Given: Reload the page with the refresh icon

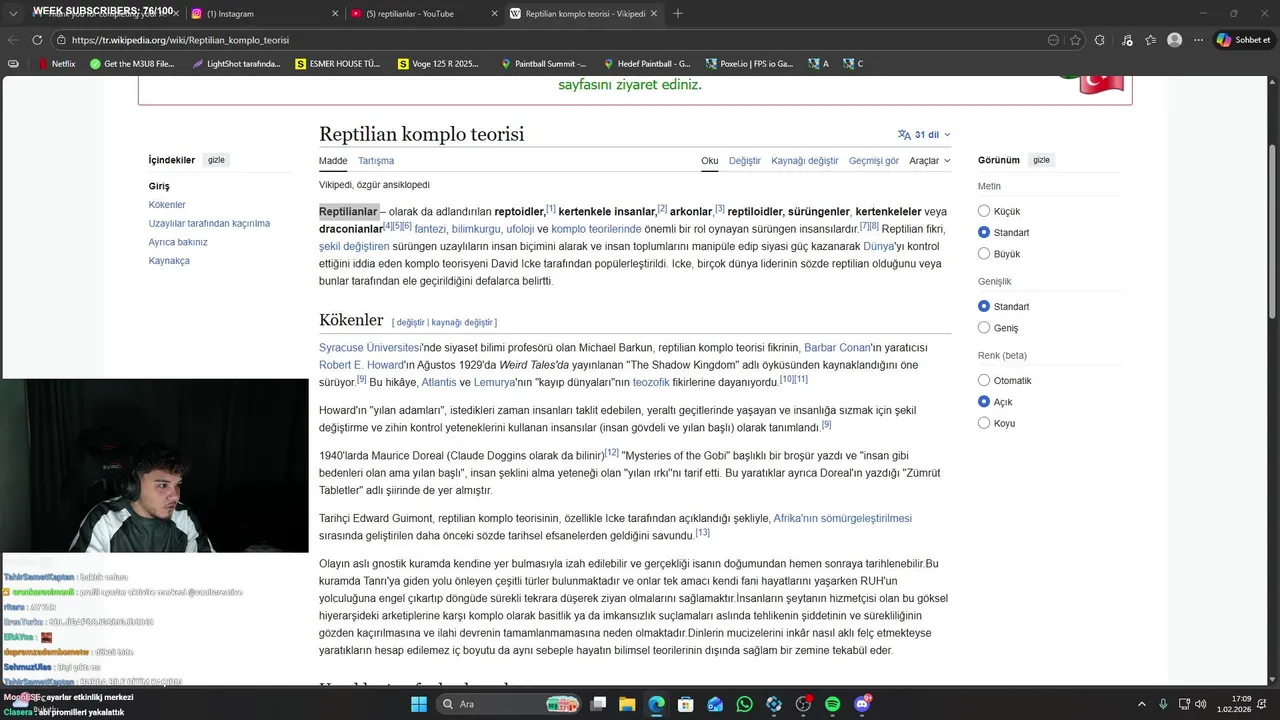Looking at the screenshot, I should (37, 40).
